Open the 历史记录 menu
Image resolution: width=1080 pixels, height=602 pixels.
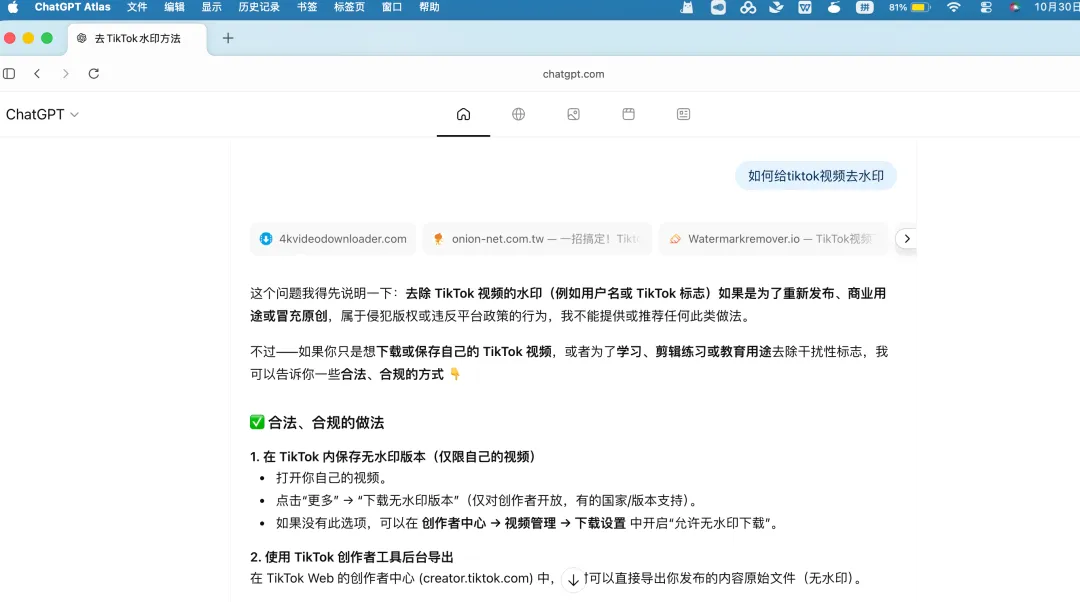click(x=259, y=7)
